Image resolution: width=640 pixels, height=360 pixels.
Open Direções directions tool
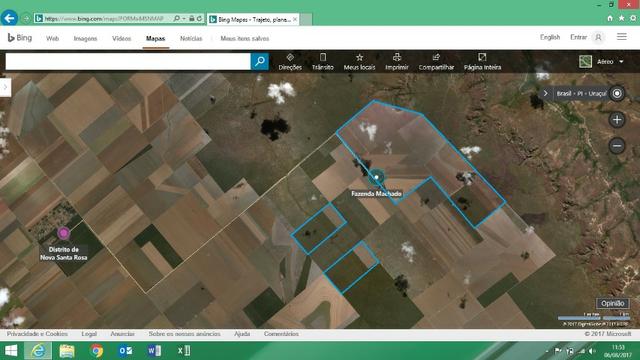pyautogui.click(x=290, y=62)
